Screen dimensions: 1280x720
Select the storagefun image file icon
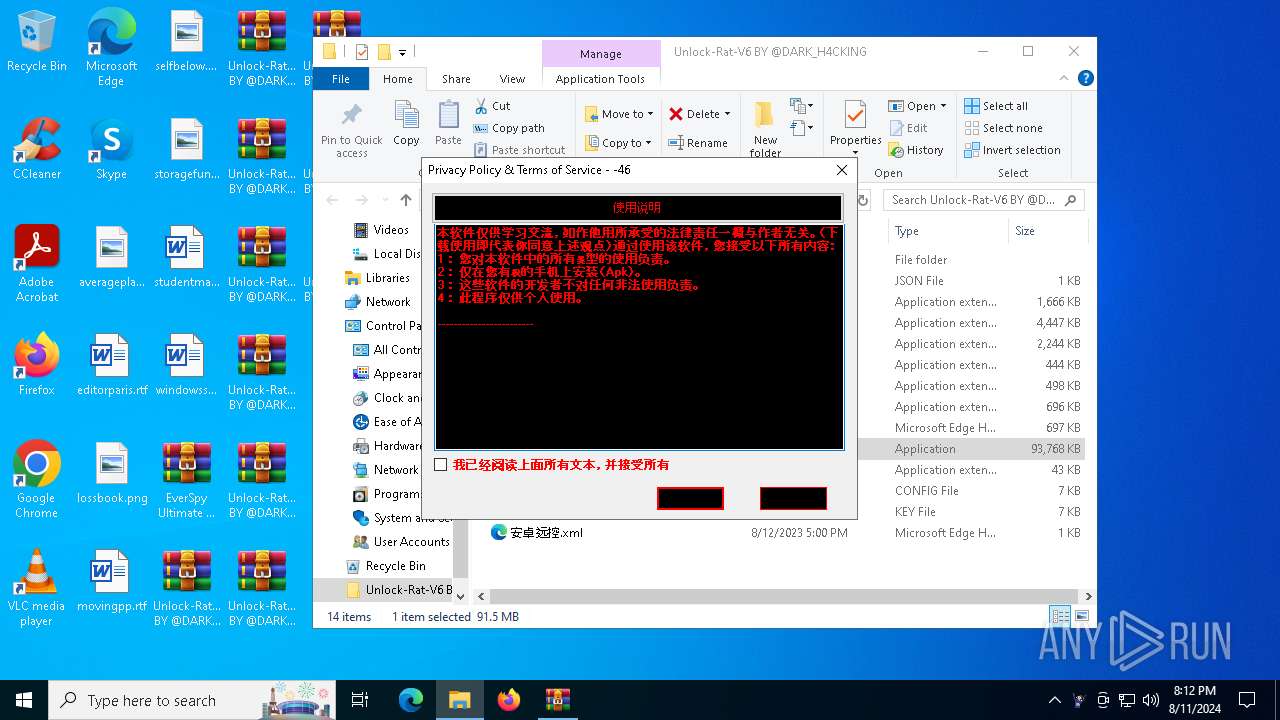point(187,149)
